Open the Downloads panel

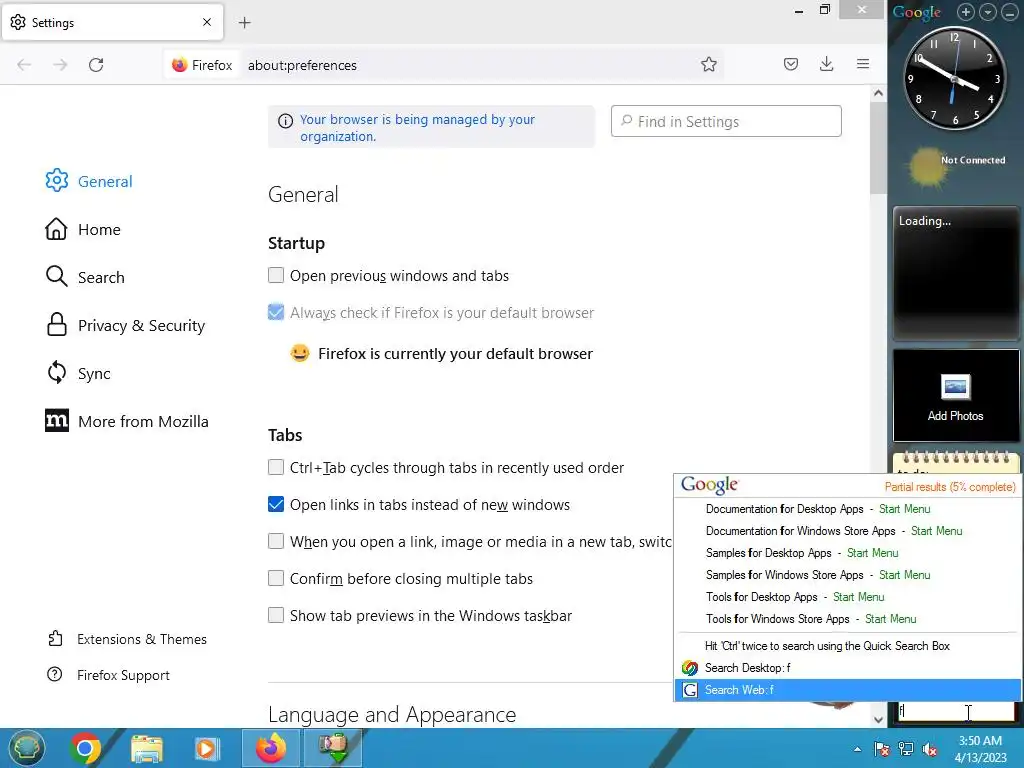pyautogui.click(x=826, y=64)
